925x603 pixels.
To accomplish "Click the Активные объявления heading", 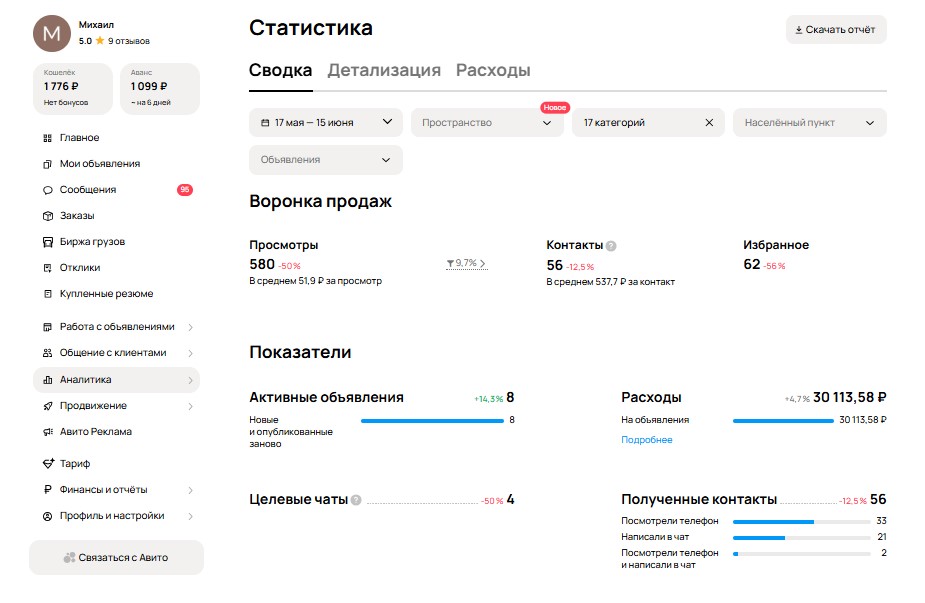I will [x=326, y=398].
